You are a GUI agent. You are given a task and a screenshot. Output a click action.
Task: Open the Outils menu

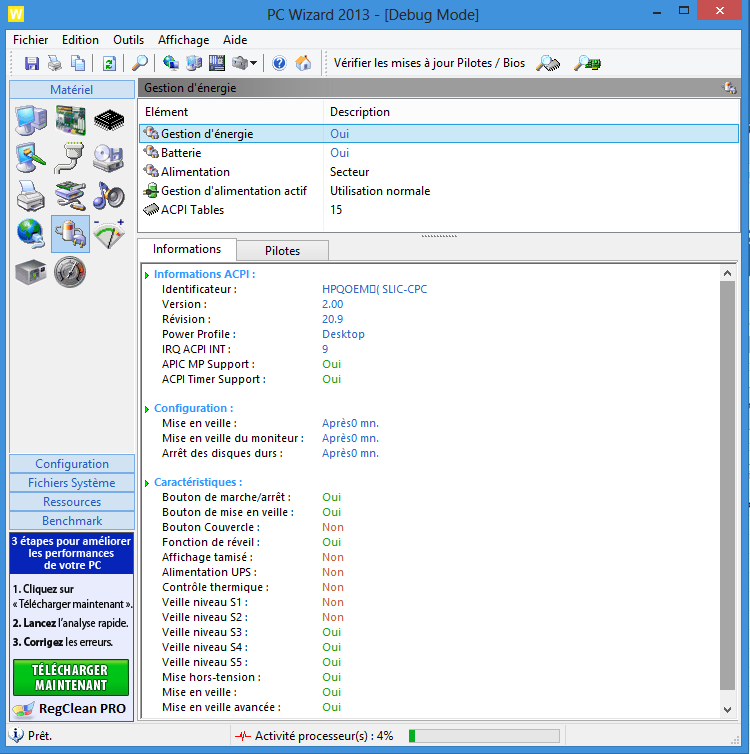point(128,40)
